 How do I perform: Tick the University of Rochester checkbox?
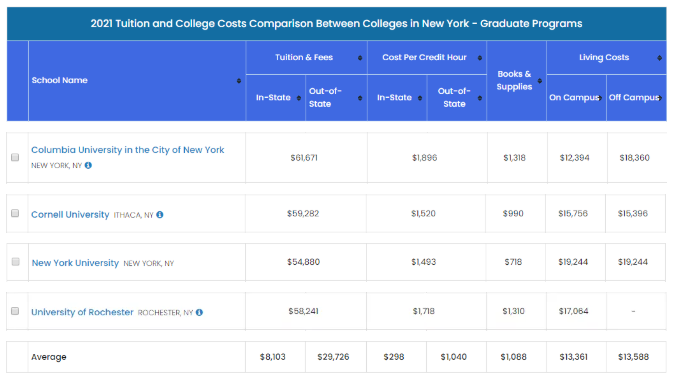tap(15, 311)
